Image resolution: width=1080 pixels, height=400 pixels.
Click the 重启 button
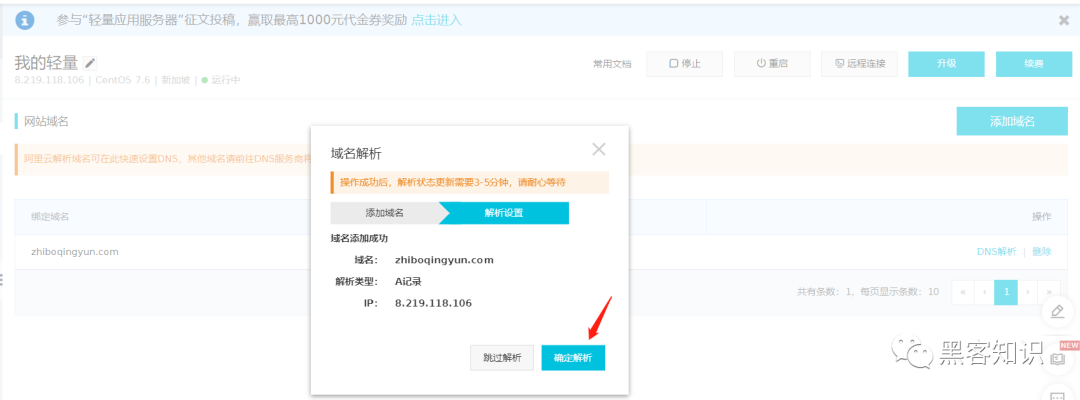pos(771,63)
